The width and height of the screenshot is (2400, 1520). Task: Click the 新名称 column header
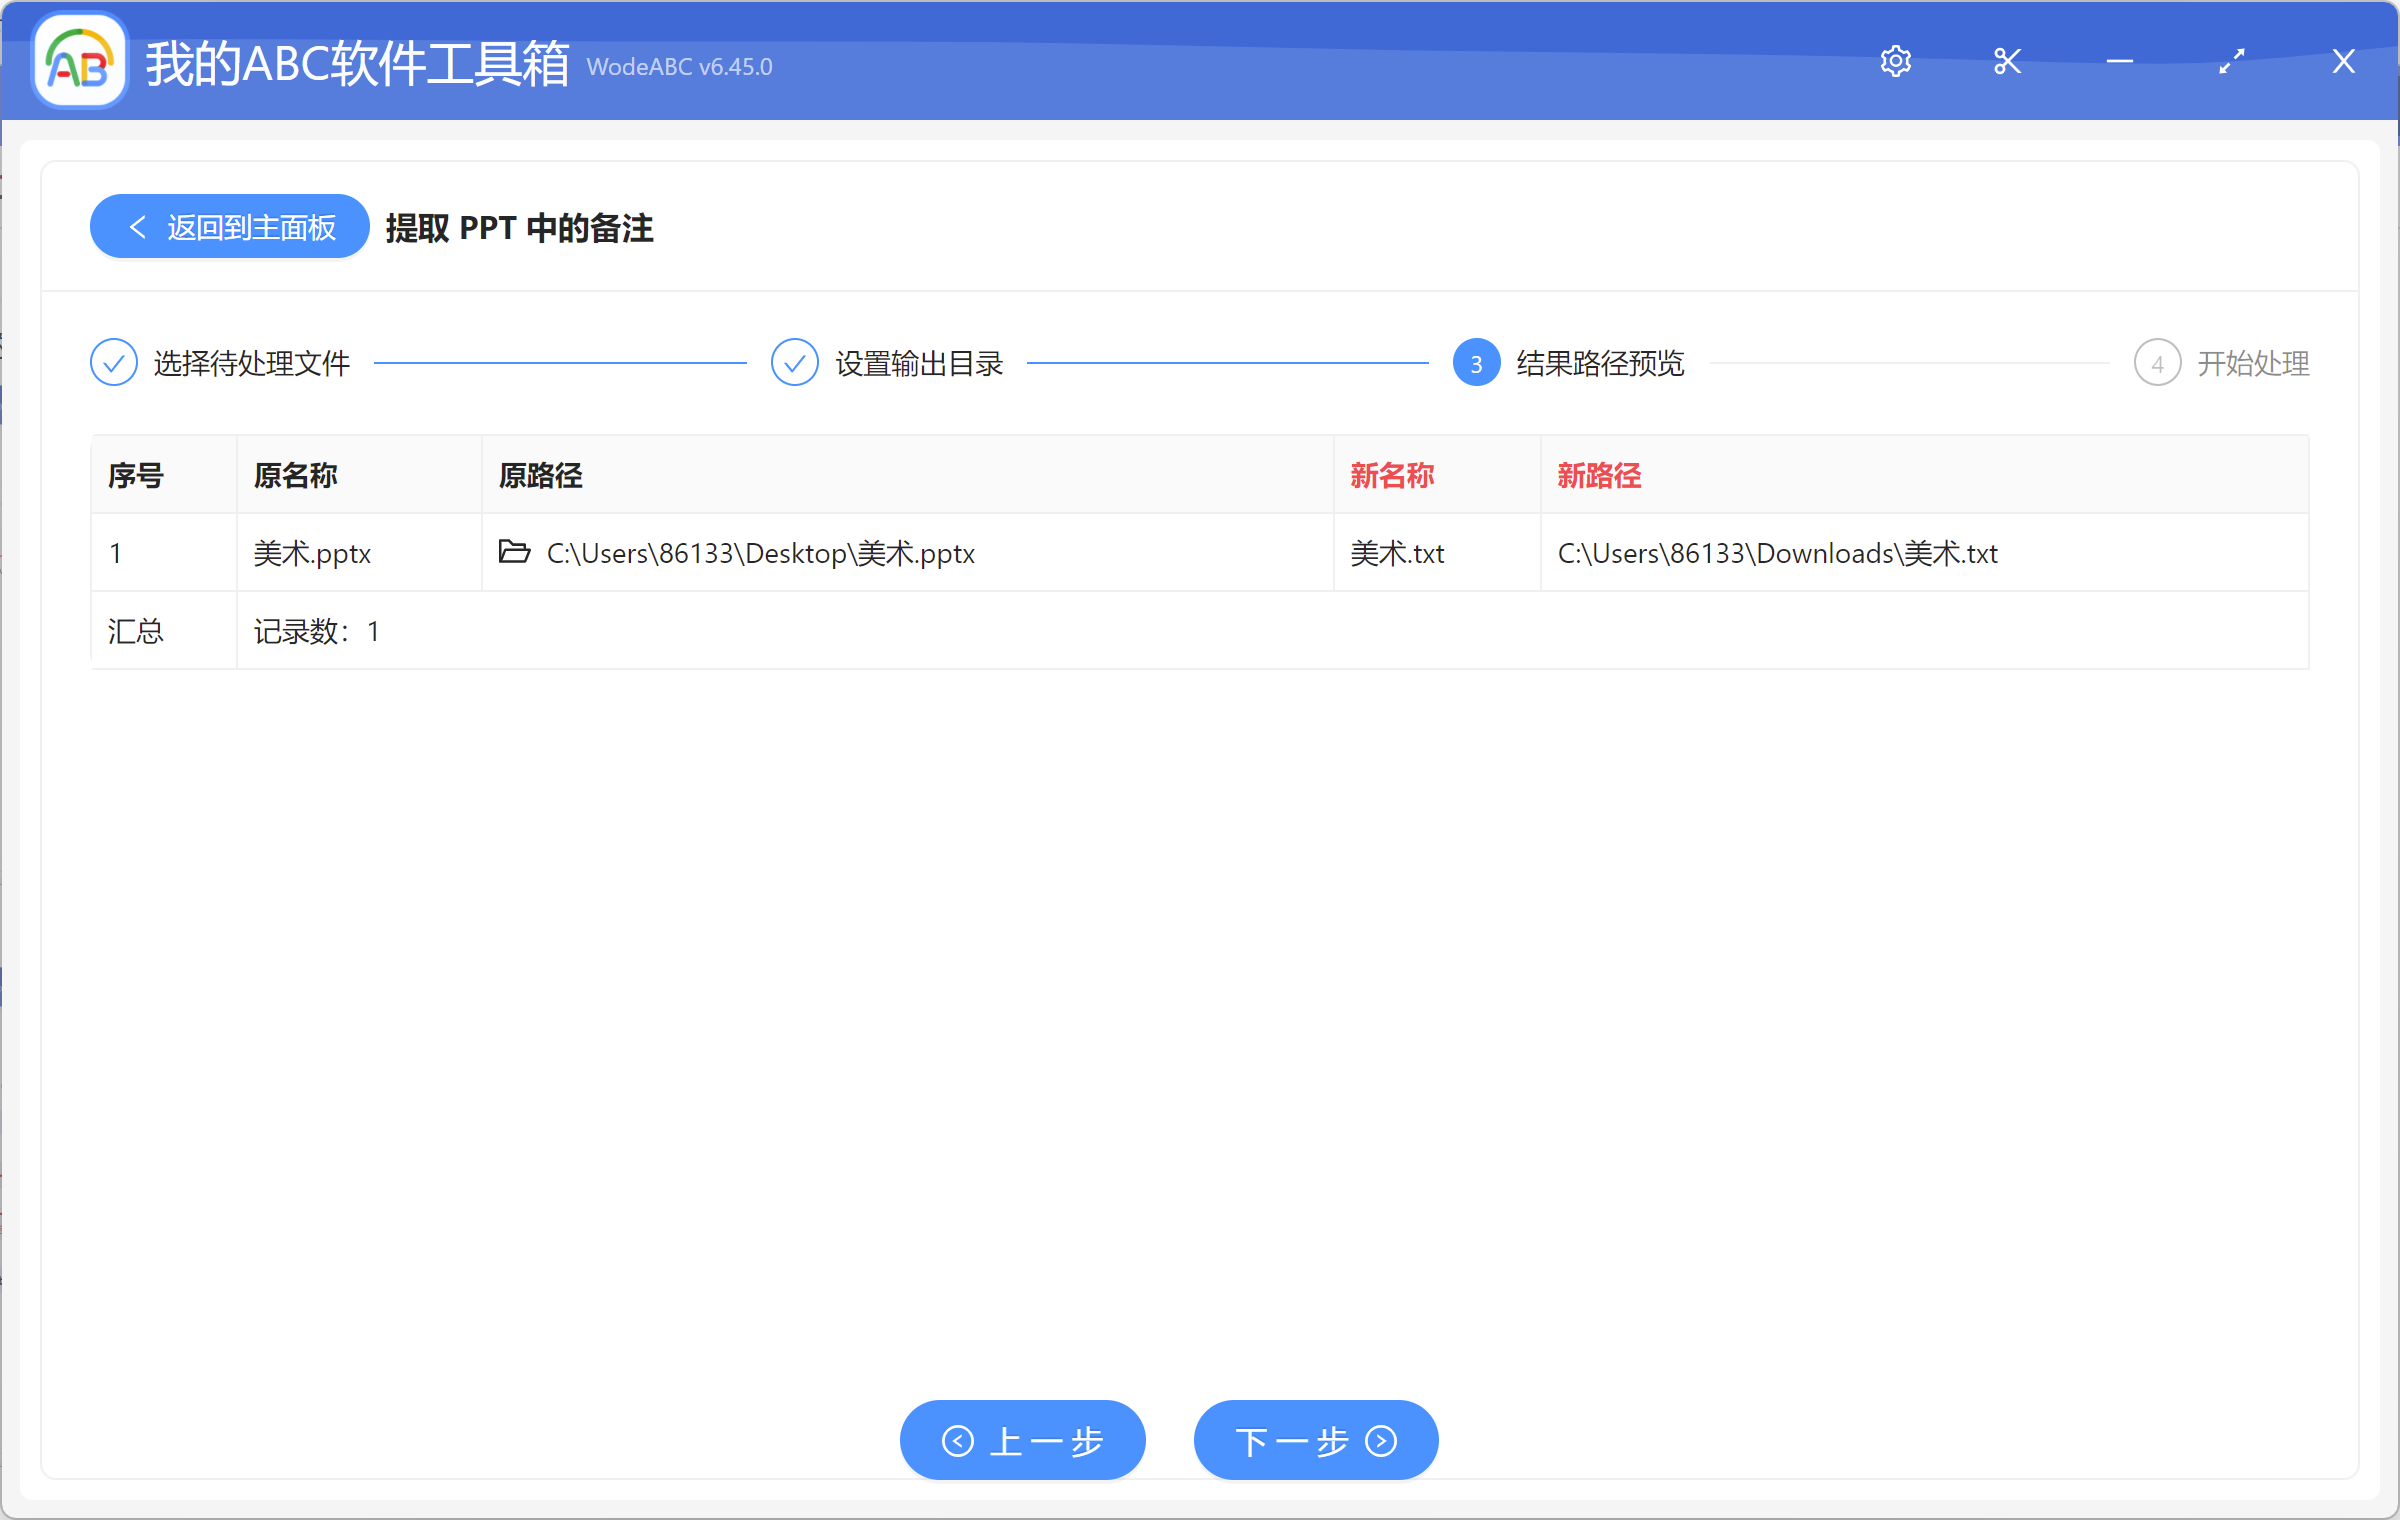[x=1392, y=475]
